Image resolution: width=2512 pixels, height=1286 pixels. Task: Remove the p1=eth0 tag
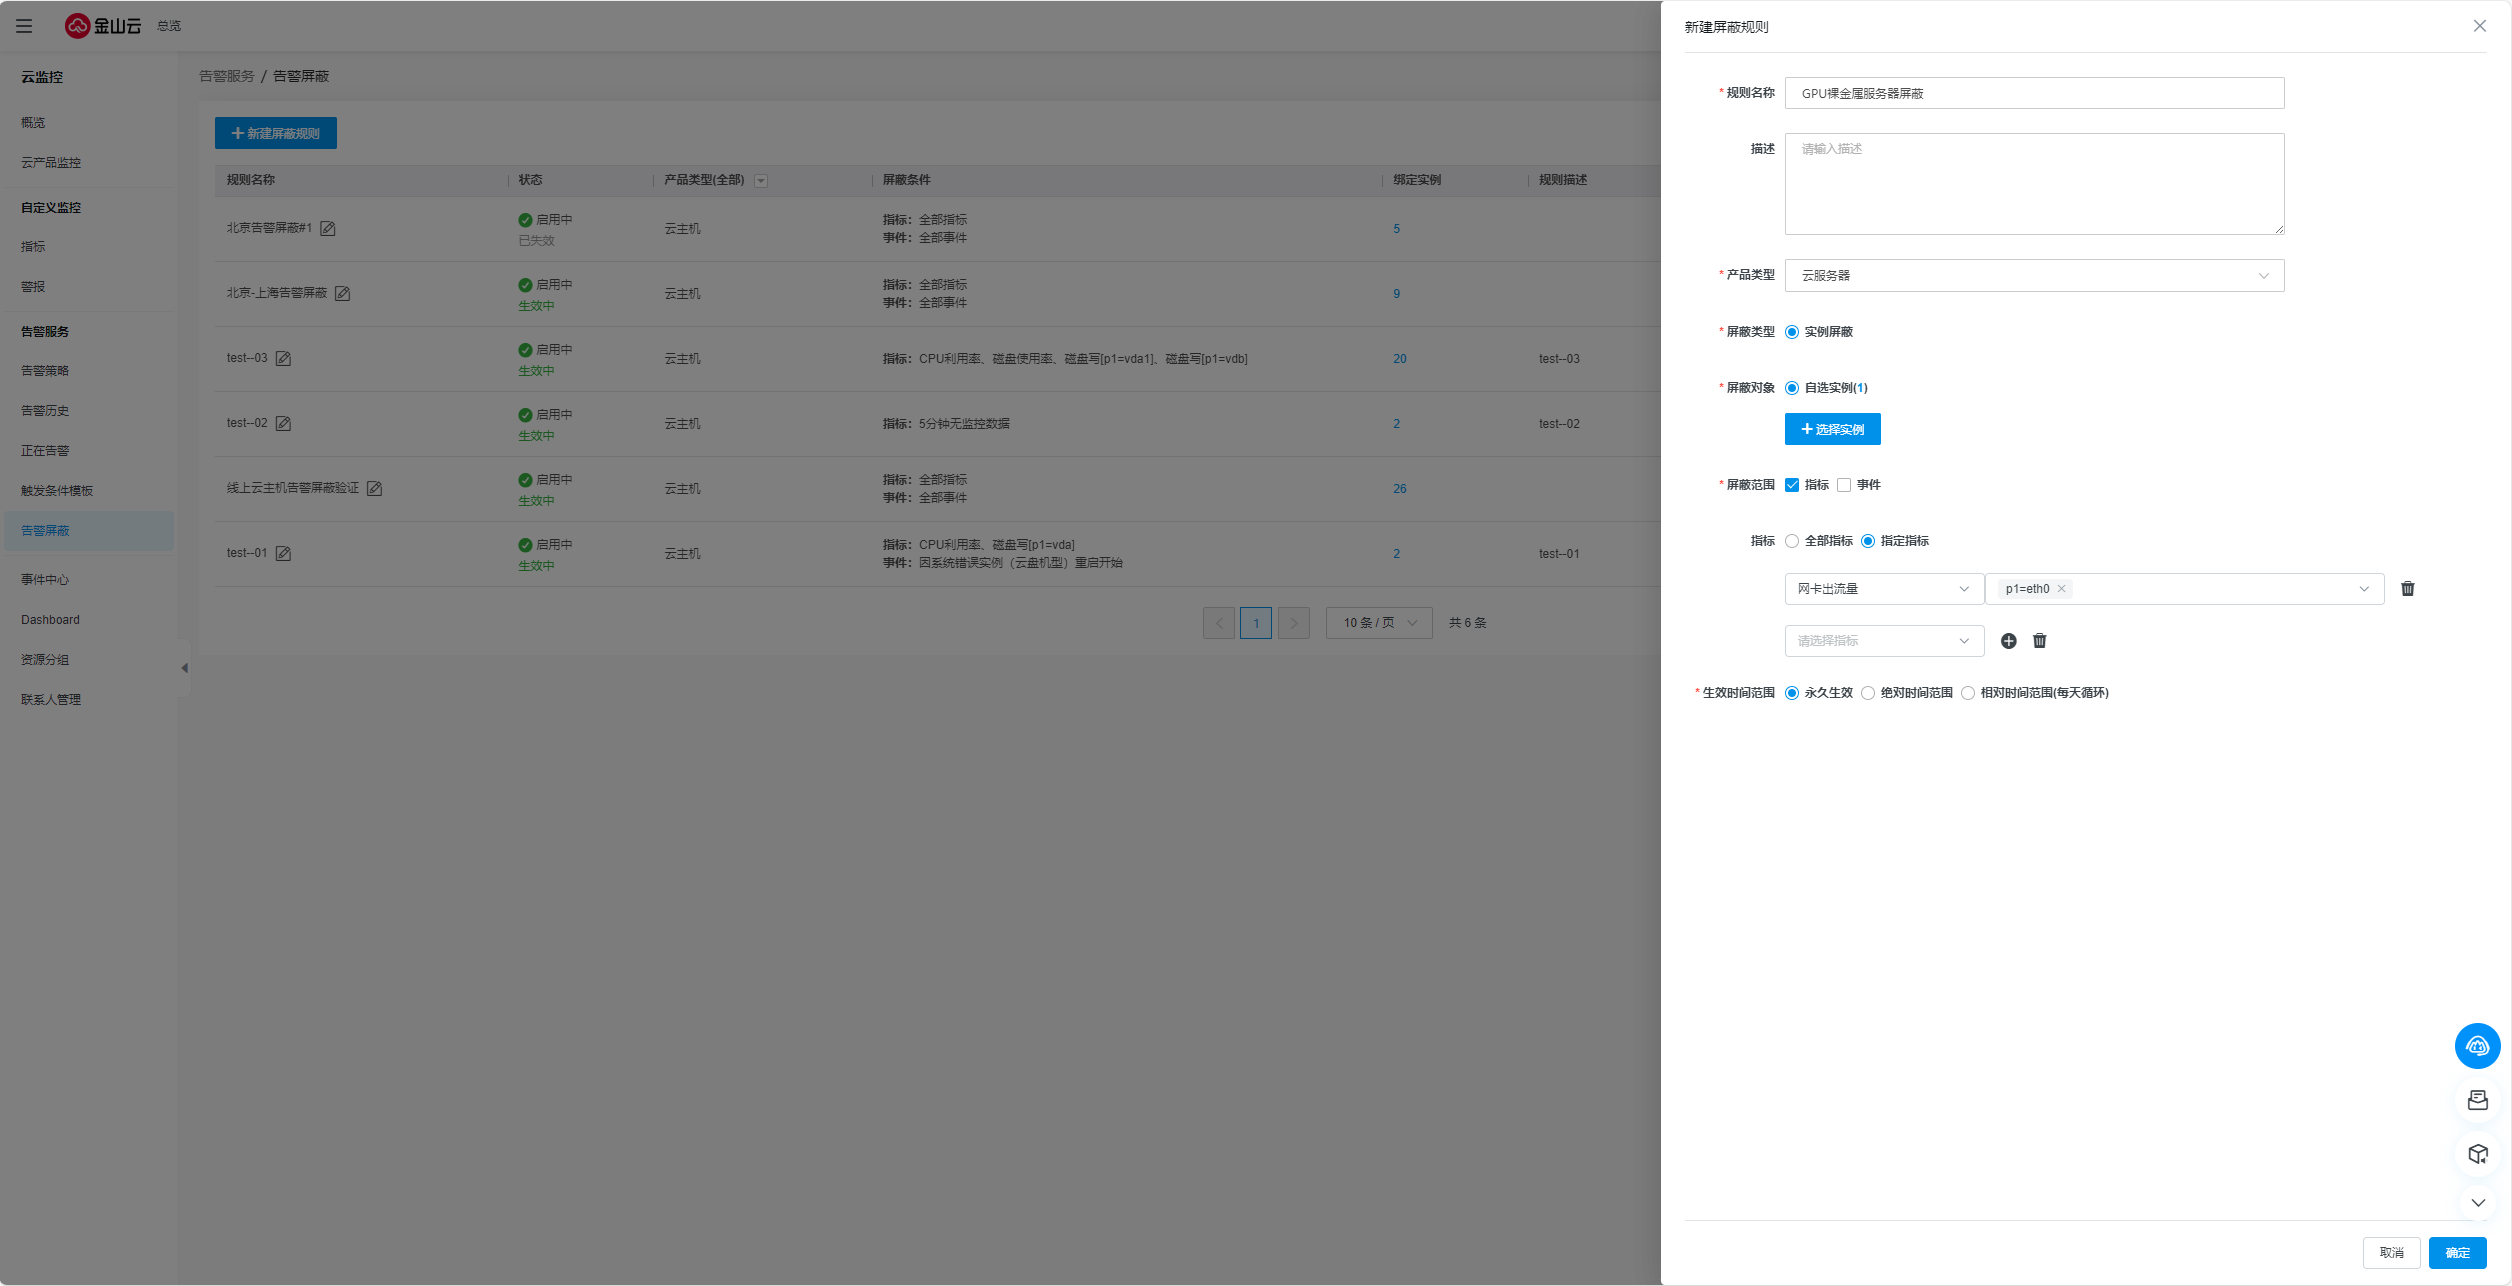click(x=2061, y=589)
